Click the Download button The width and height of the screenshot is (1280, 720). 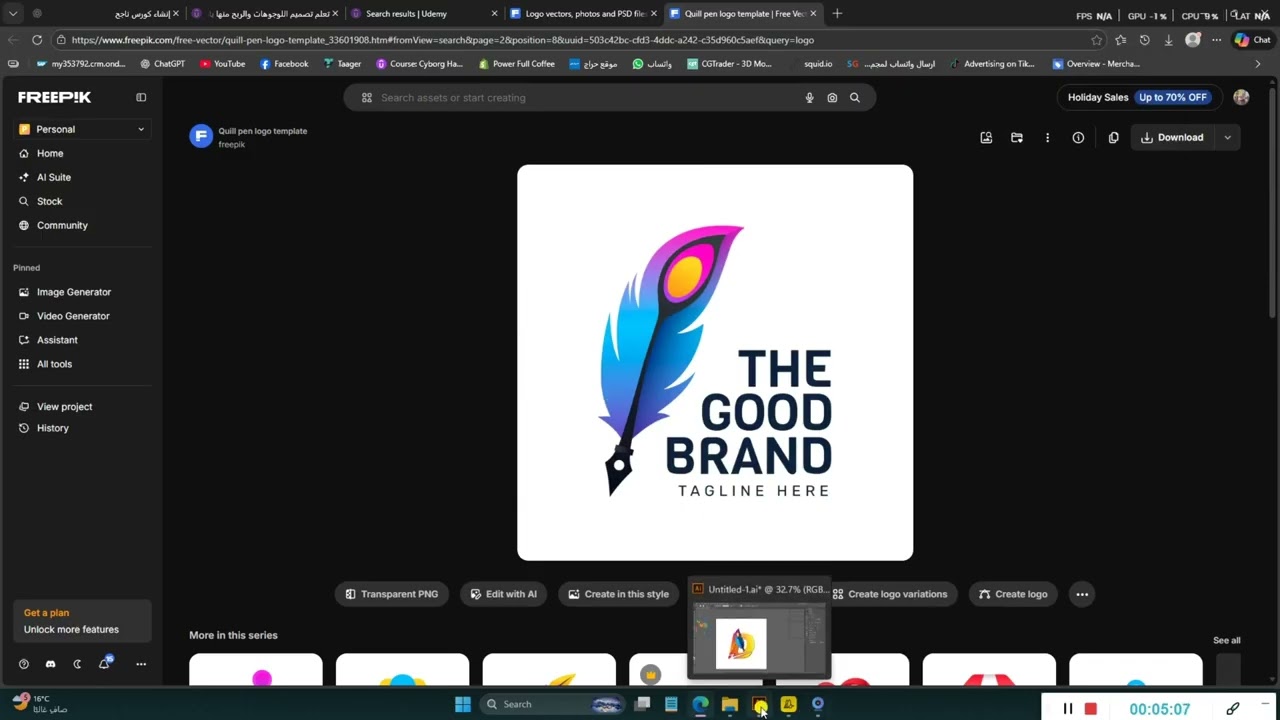click(1173, 138)
